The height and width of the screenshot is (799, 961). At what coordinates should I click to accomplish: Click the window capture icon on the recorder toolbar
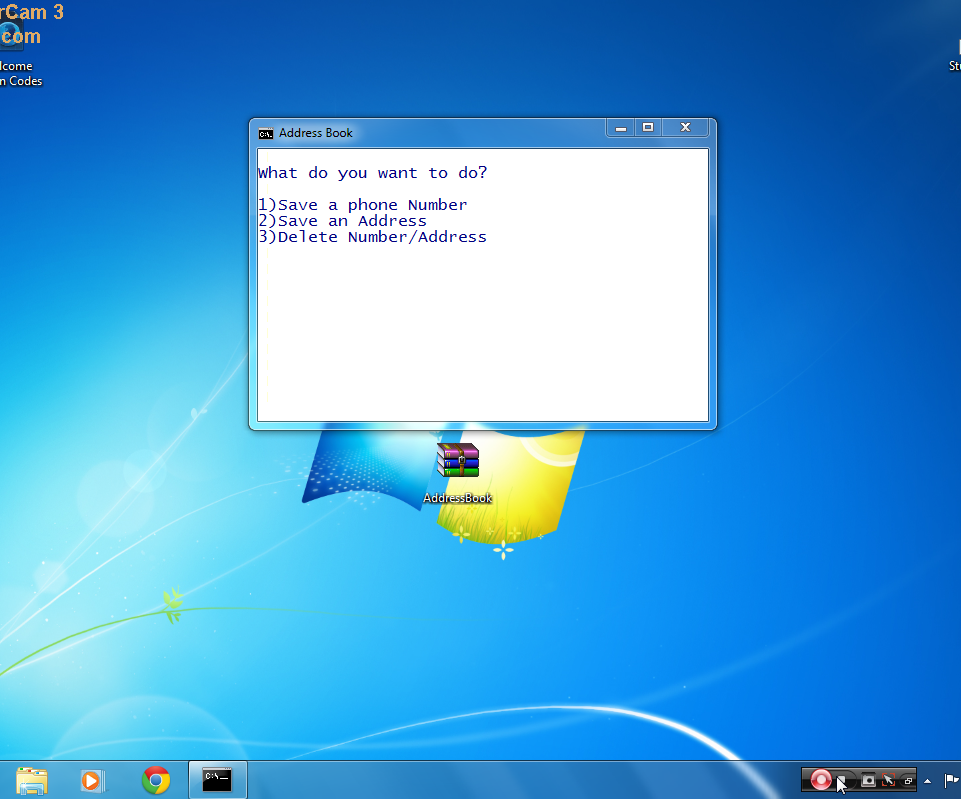[907, 779]
